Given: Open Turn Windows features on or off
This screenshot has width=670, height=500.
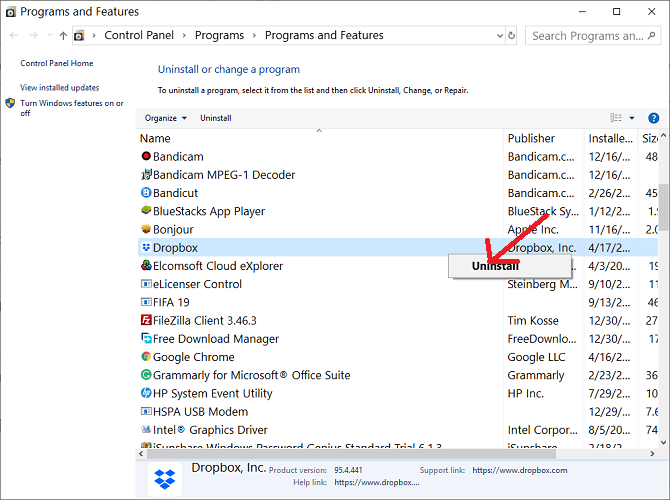Looking at the screenshot, I should (x=72, y=108).
